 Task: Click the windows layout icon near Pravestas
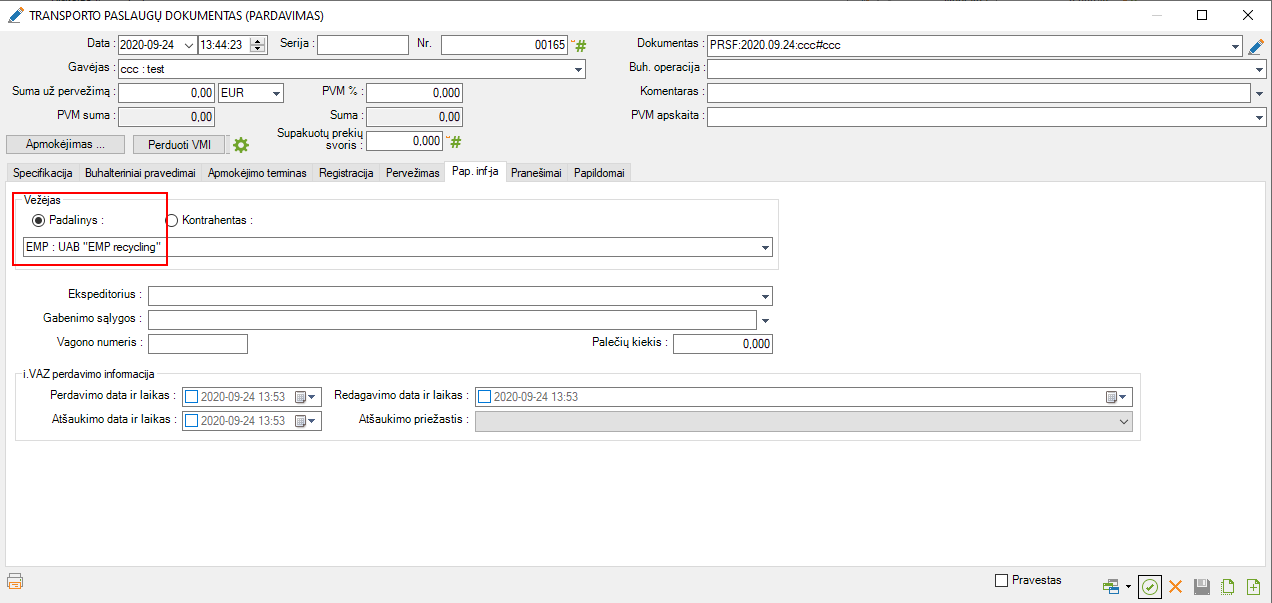[1110, 587]
